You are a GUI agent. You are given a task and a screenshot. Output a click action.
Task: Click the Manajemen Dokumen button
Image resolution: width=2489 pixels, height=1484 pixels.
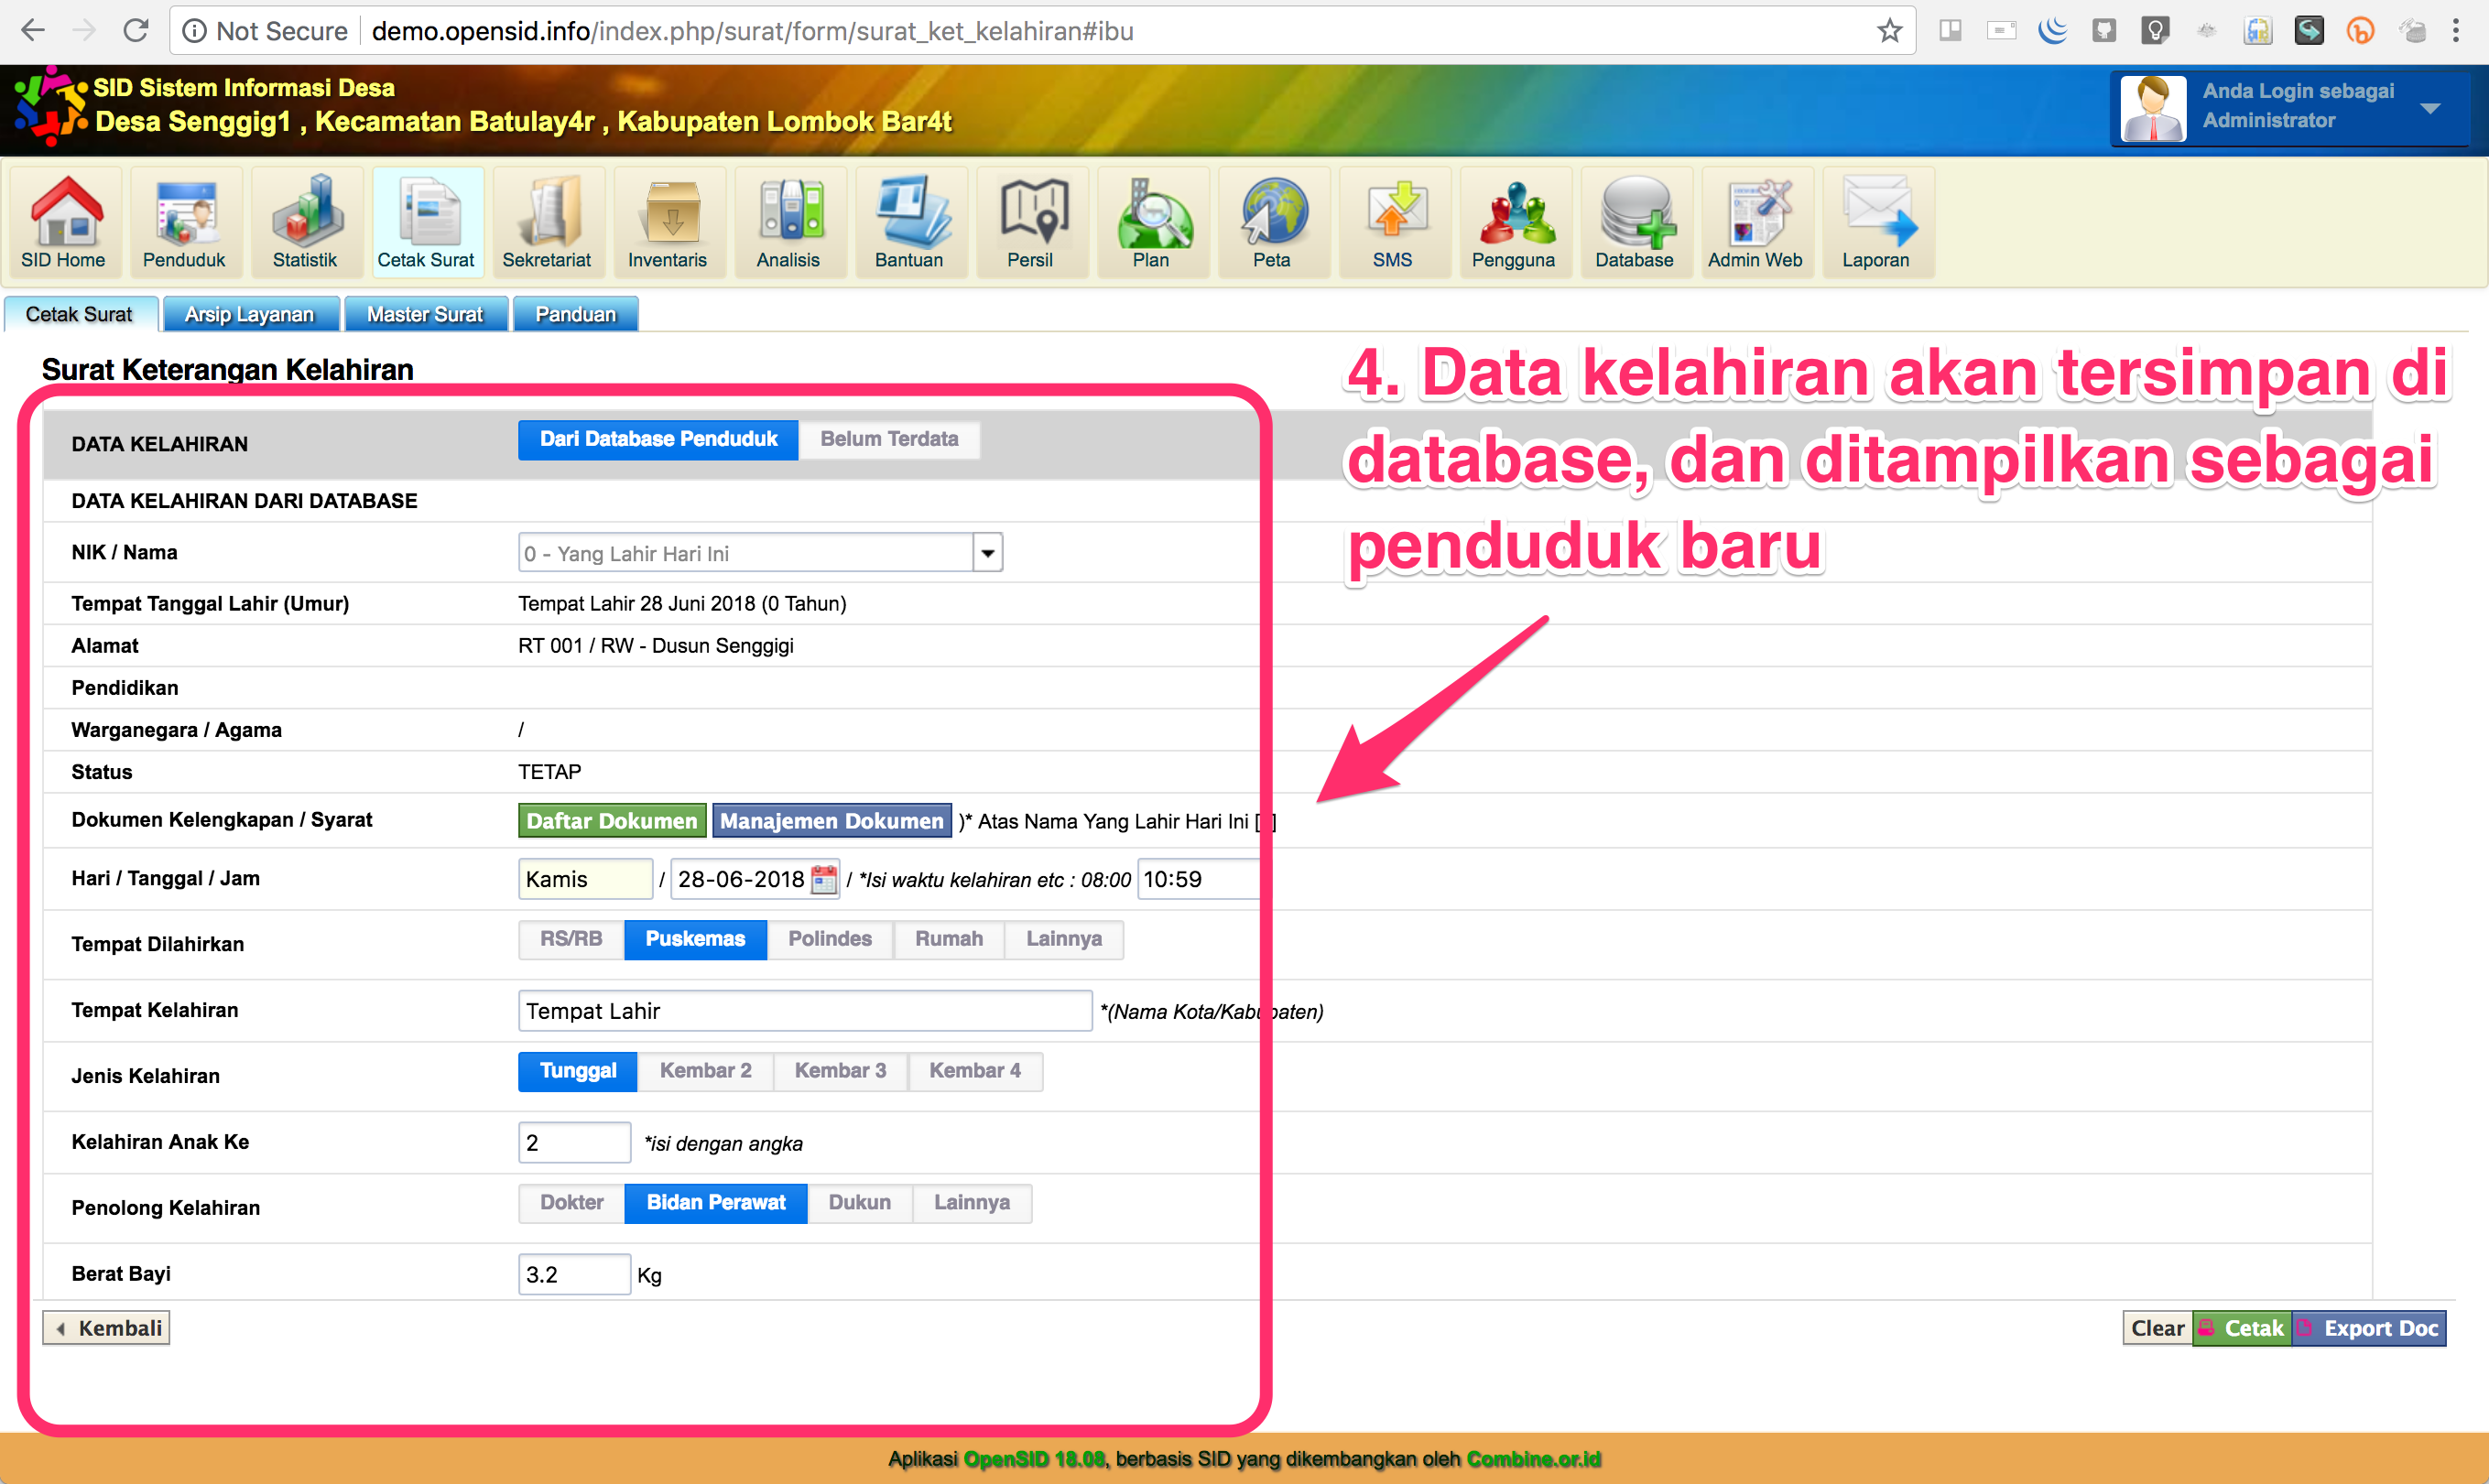pos(831,820)
